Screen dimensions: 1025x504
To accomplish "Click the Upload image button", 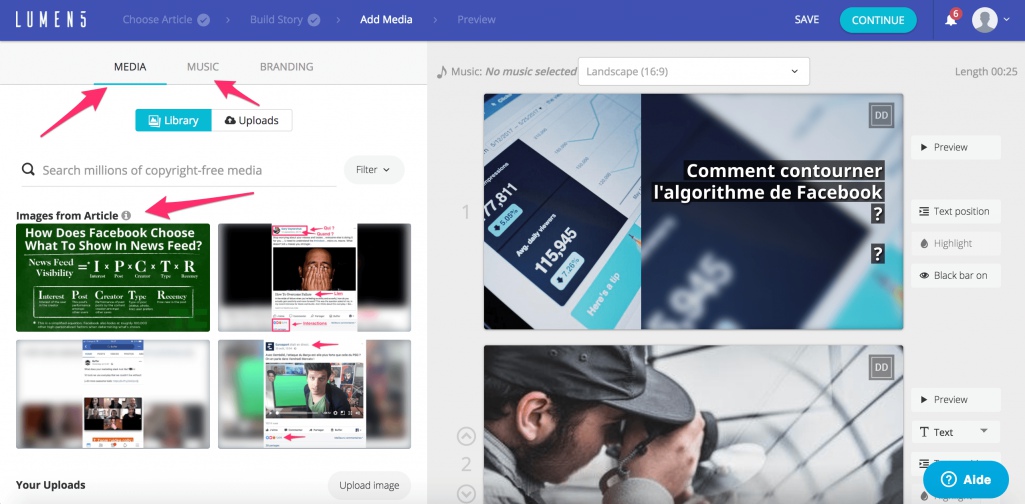I will (369, 486).
